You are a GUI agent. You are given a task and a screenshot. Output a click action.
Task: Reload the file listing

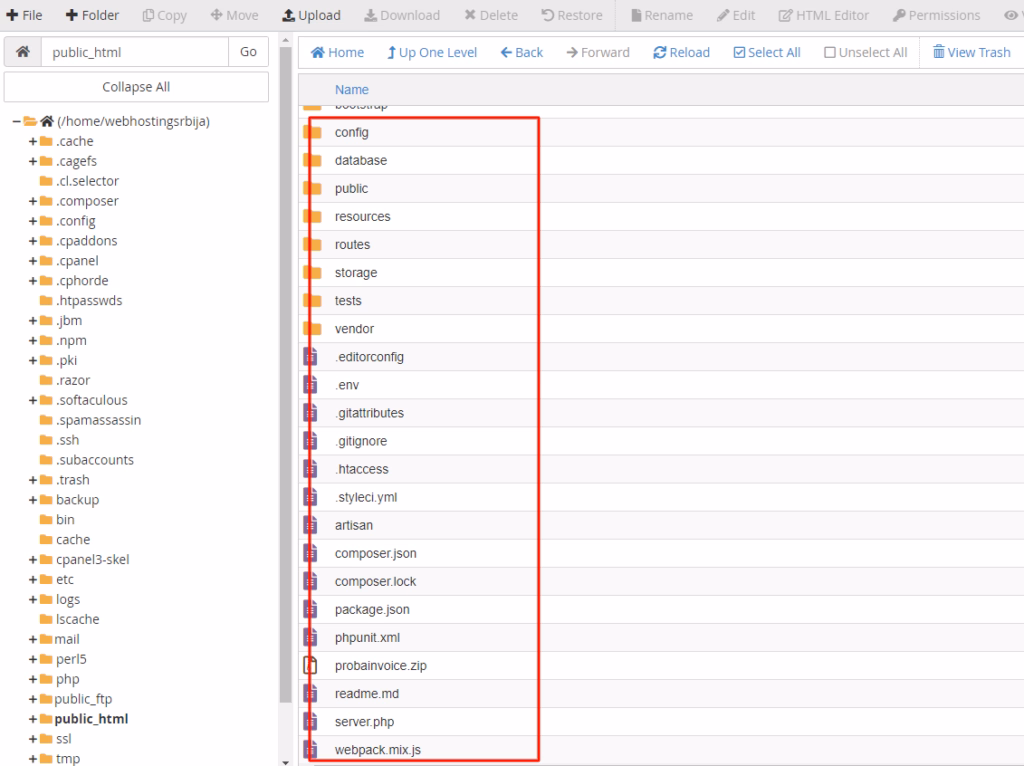click(681, 52)
